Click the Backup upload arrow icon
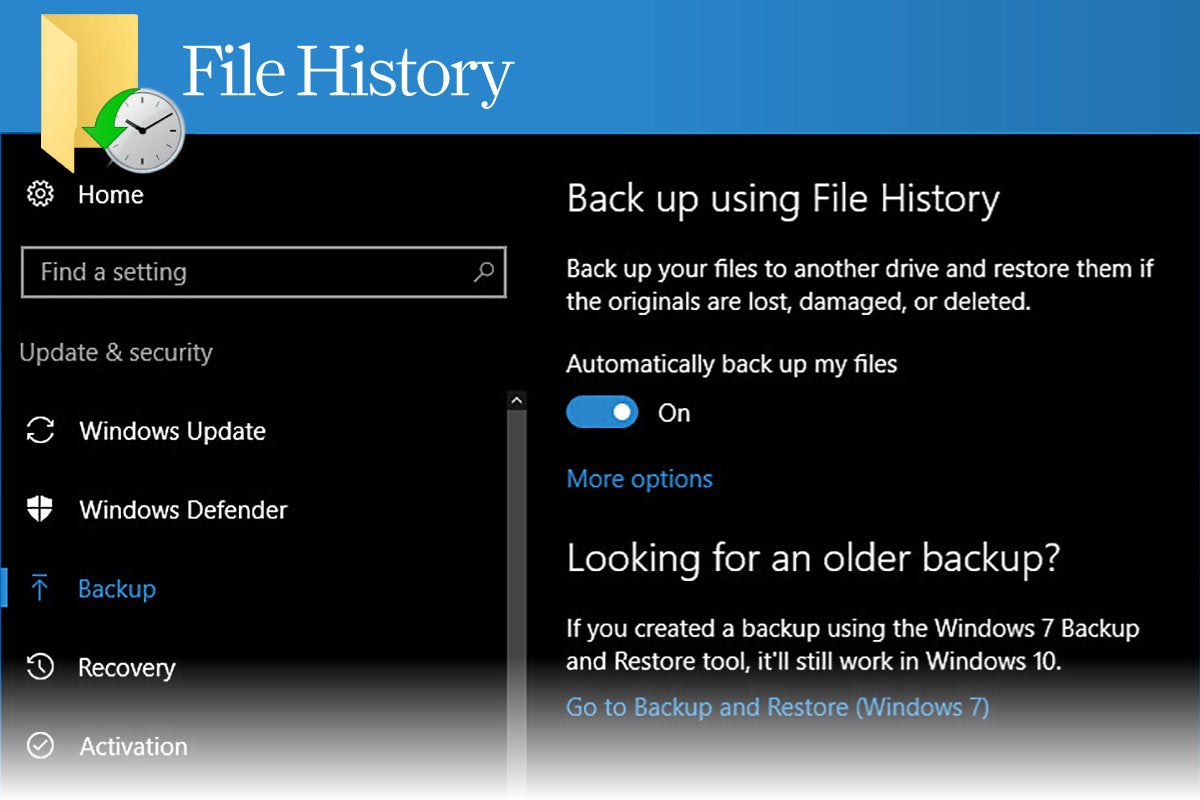Screen dimensions: 1200x800 (x=40, y=588)
